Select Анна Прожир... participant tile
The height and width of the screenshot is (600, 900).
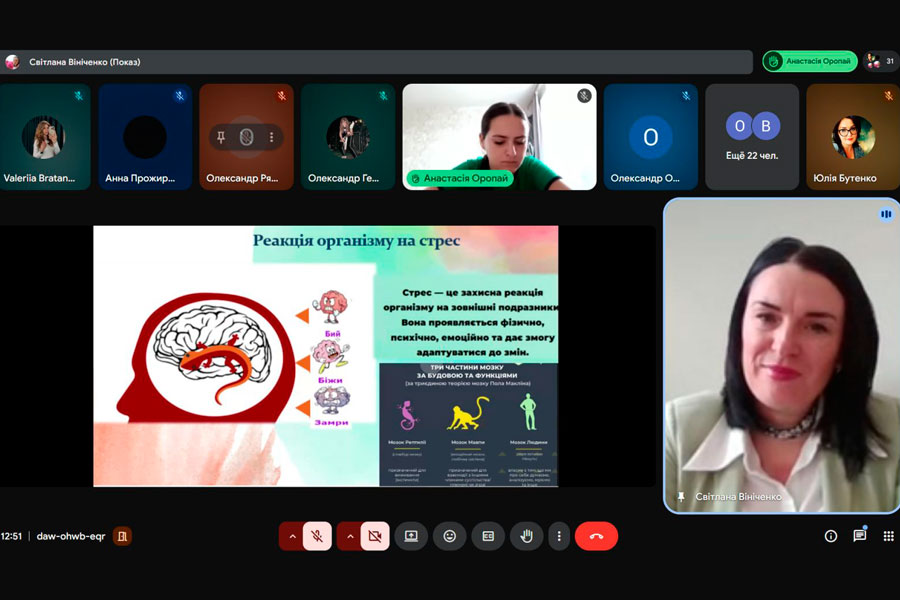click(145, 137)
